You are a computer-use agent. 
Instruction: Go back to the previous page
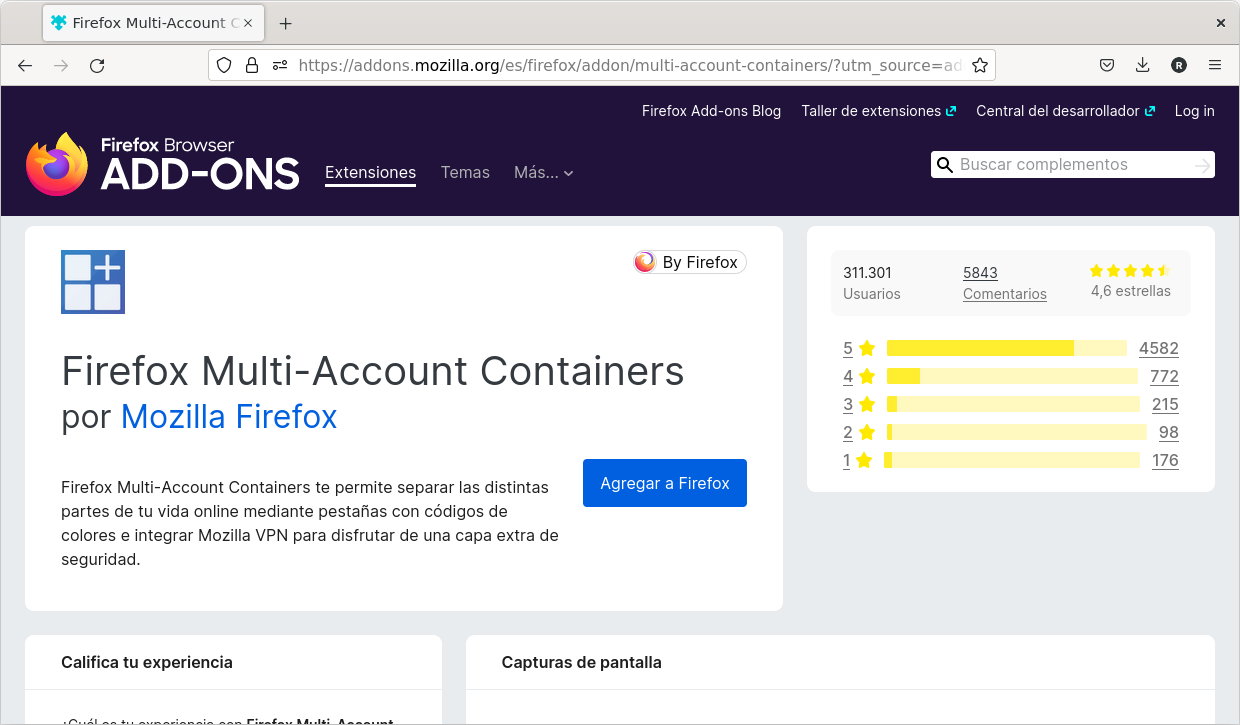point(25,65)
